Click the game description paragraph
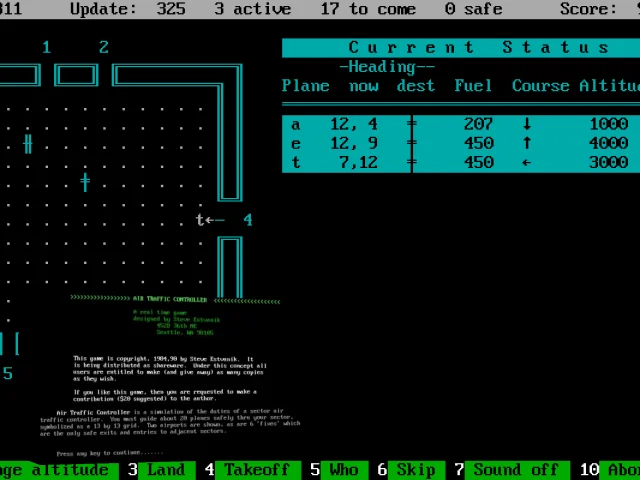Screen dimensions: 640x480 pyautogui.click(x=170, y=422)
